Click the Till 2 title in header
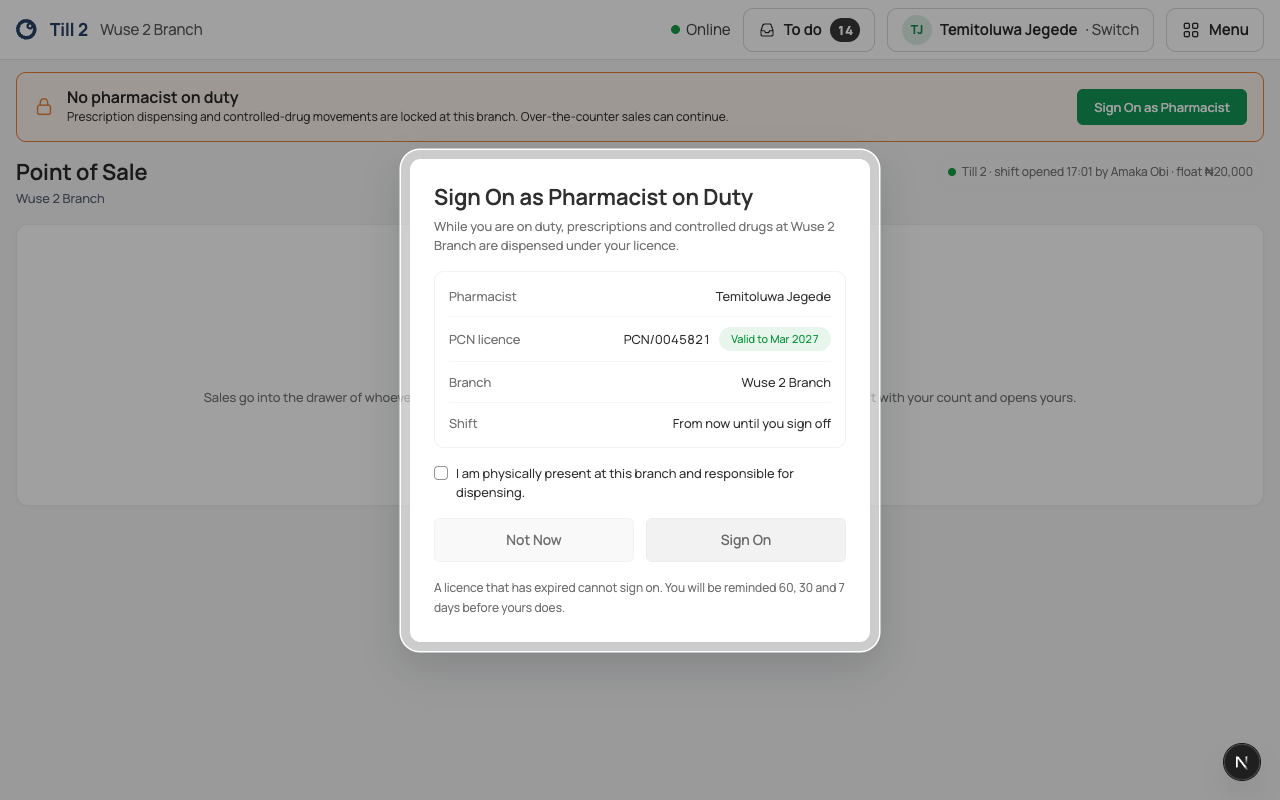The image size is (1280, 800). [x=69, y=30]
